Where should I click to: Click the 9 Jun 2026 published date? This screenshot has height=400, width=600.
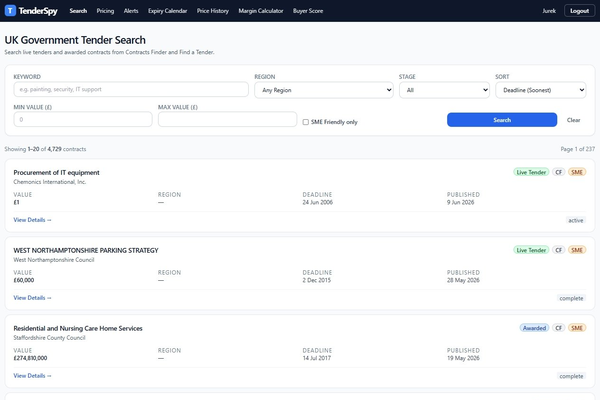pyautogui.click(x=460, y=202)
